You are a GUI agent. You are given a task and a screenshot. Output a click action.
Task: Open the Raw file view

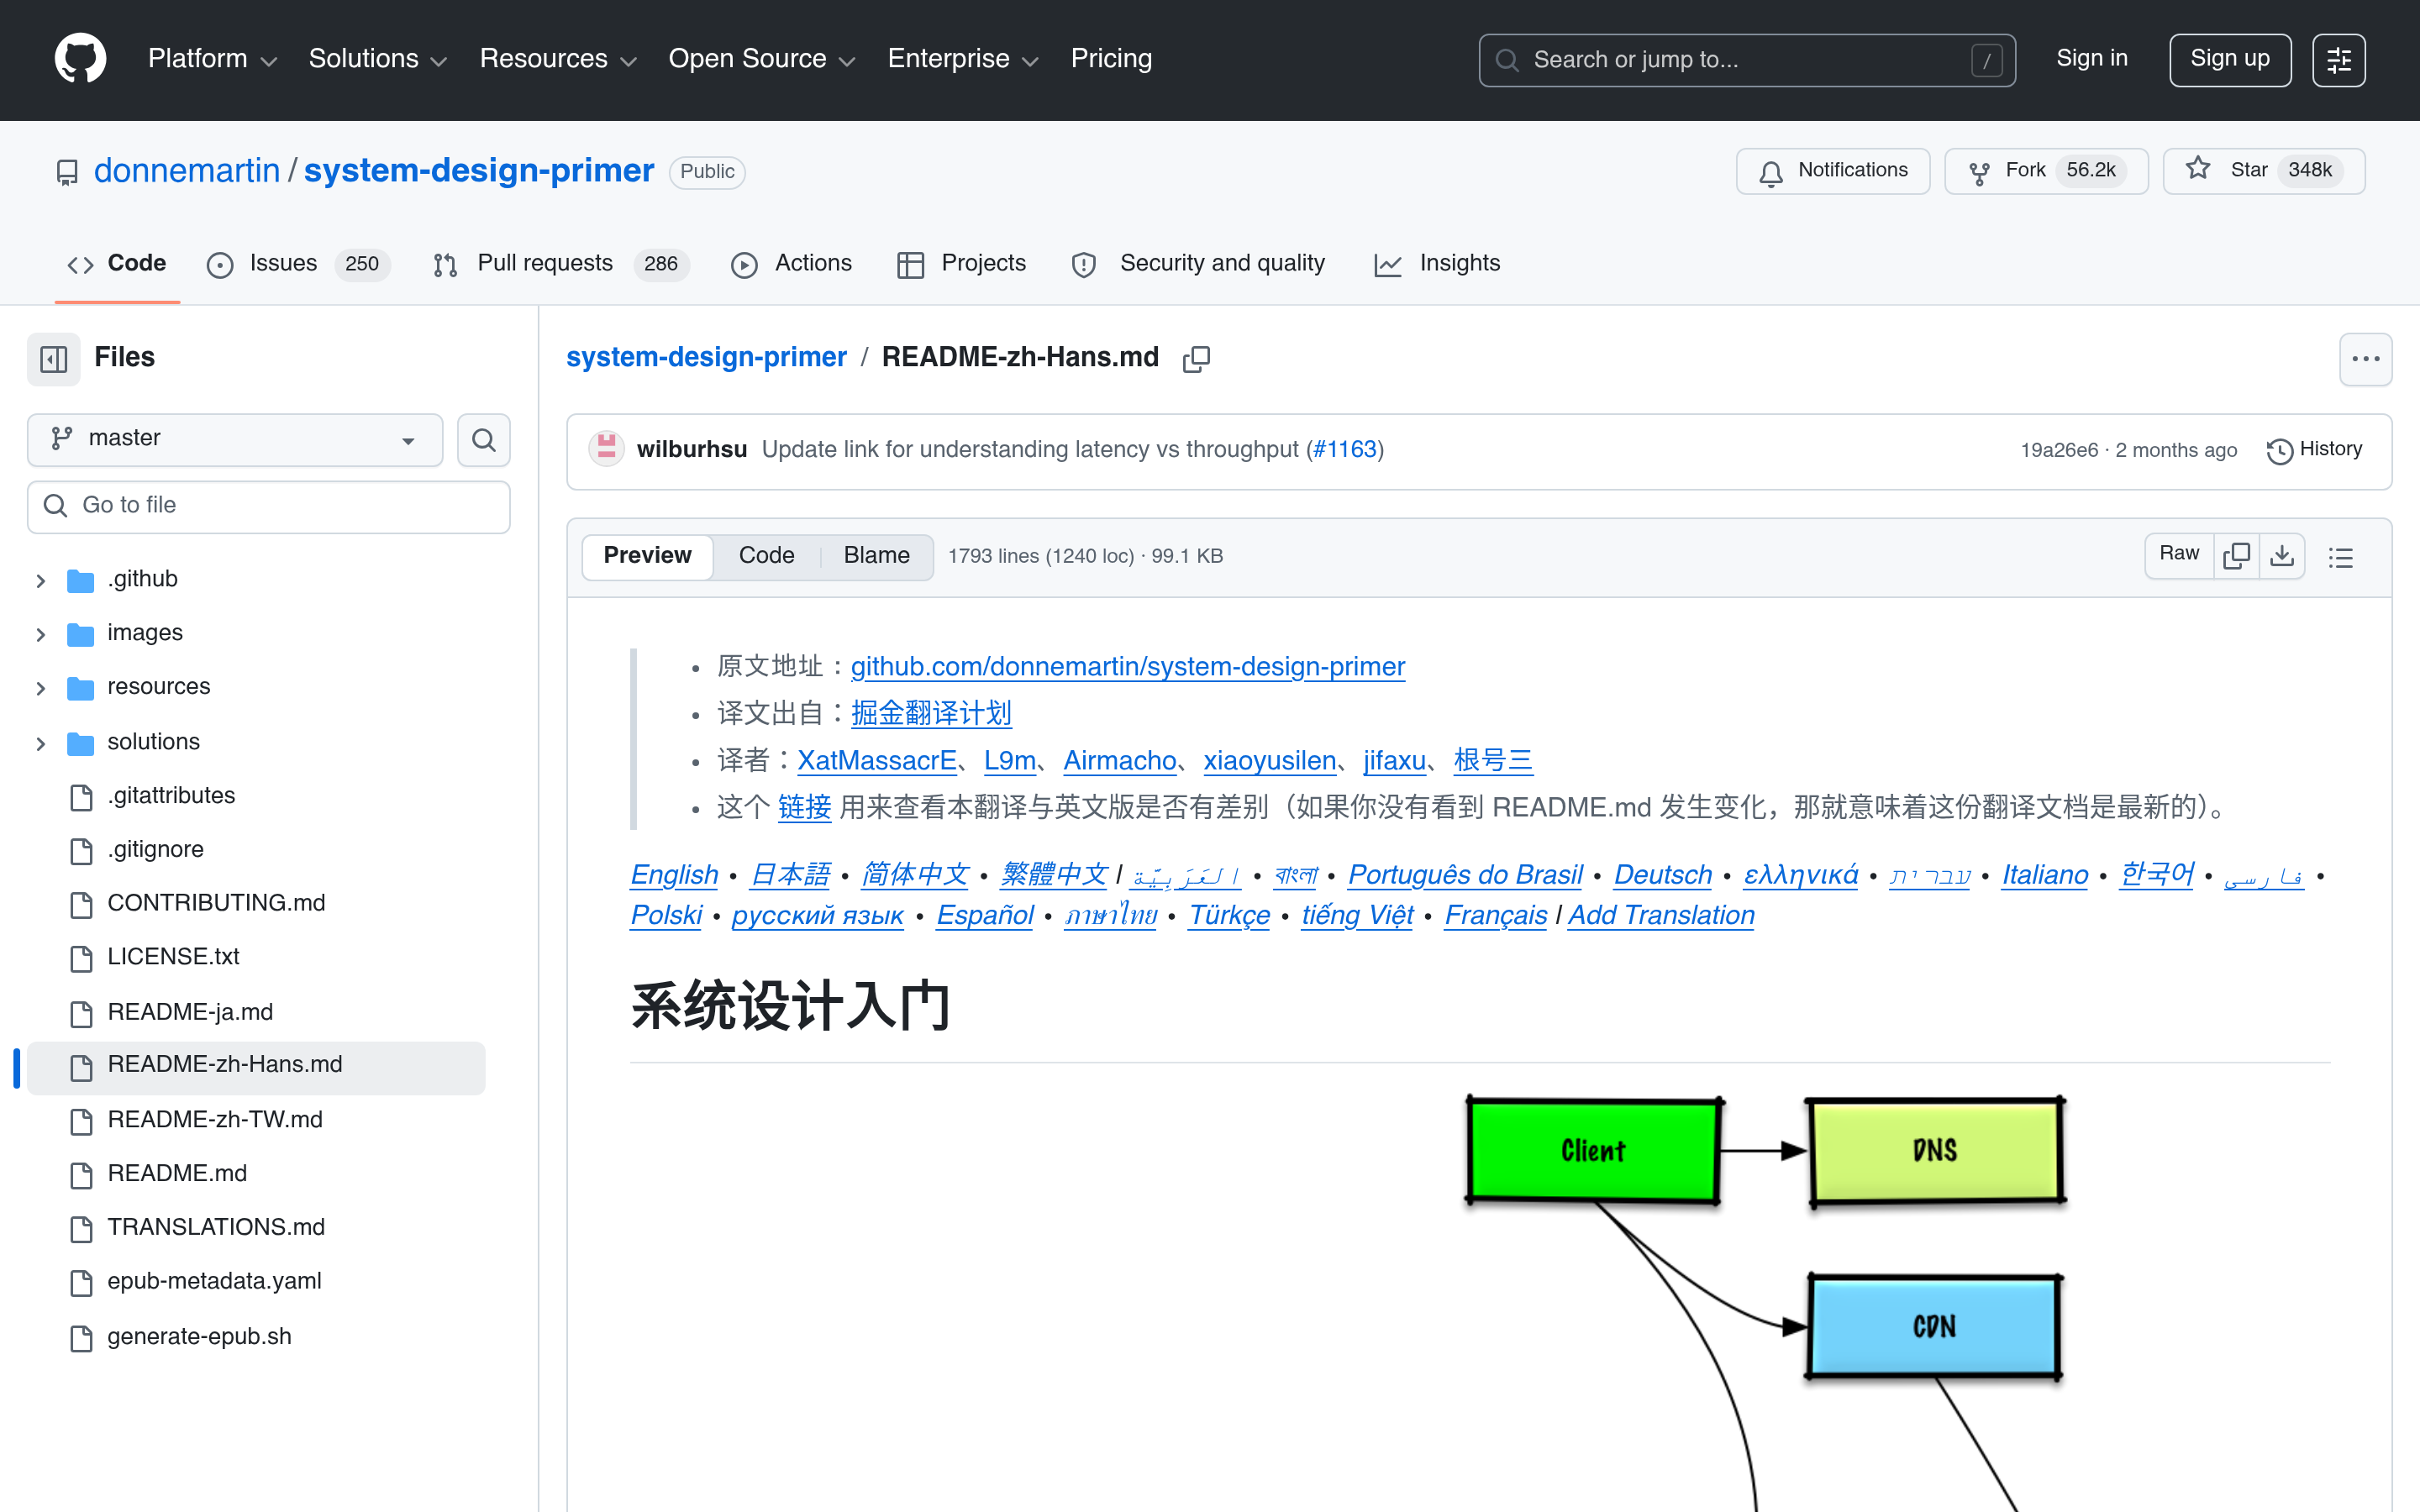coord(2179,555)
